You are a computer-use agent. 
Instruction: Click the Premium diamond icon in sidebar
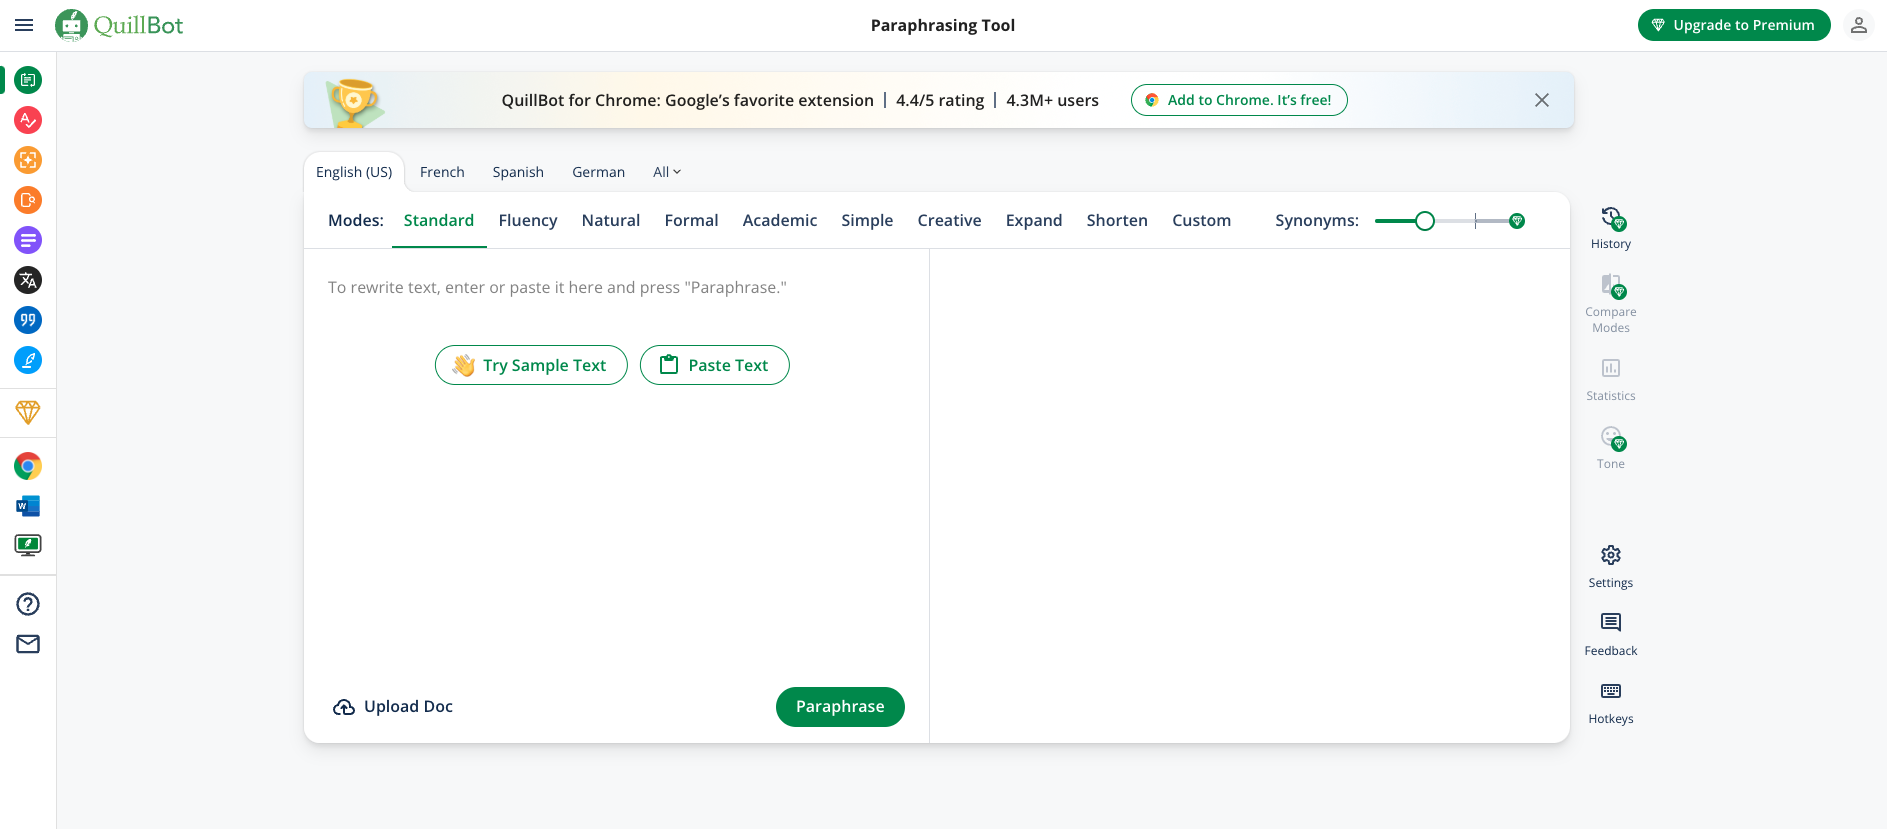[x=28, y=412]
